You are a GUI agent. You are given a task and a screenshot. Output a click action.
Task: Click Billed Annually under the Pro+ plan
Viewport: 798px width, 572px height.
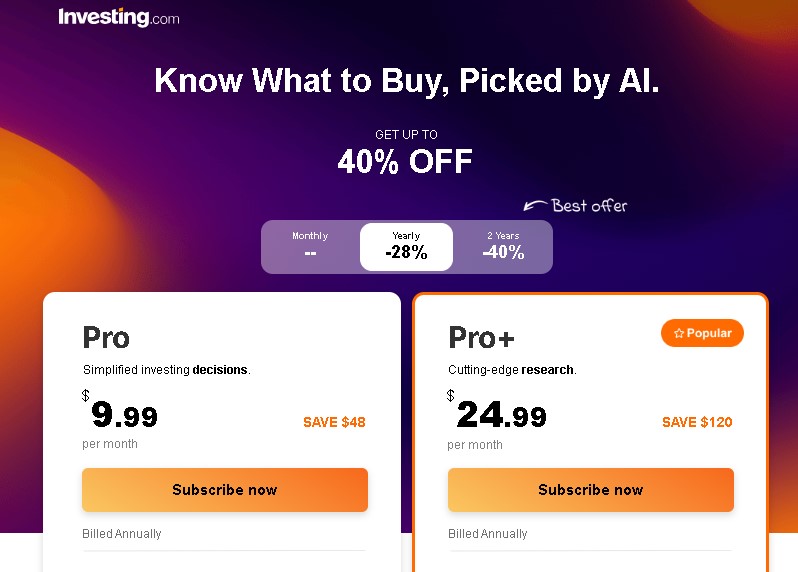click(488, 534)
